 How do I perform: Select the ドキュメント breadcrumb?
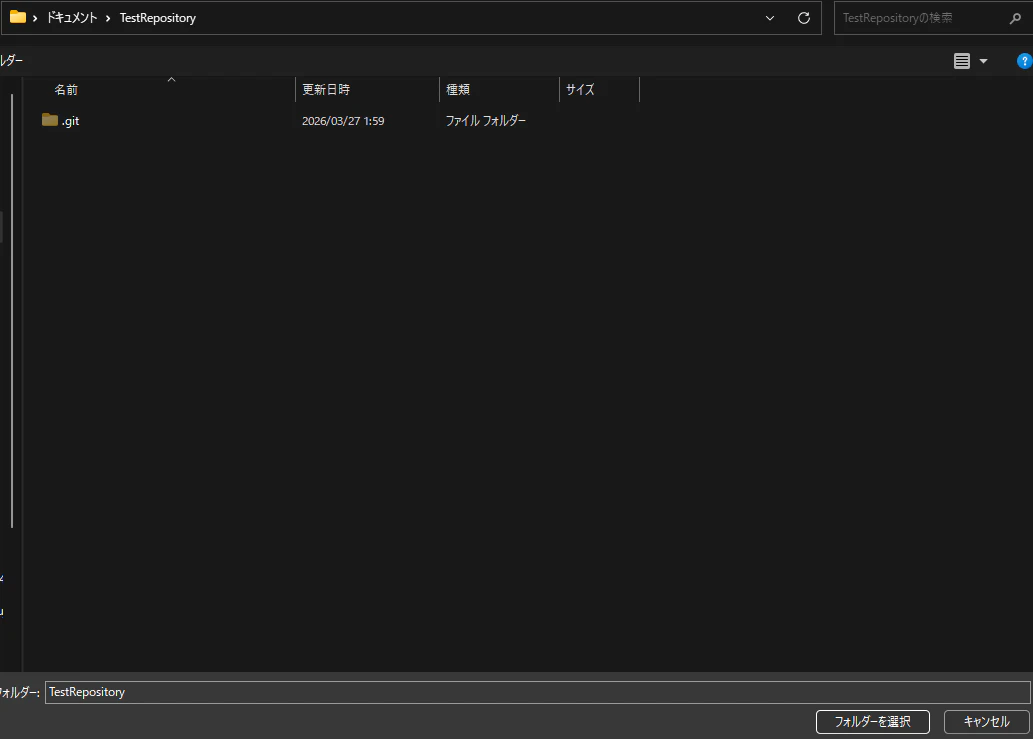tap(71, 18)
